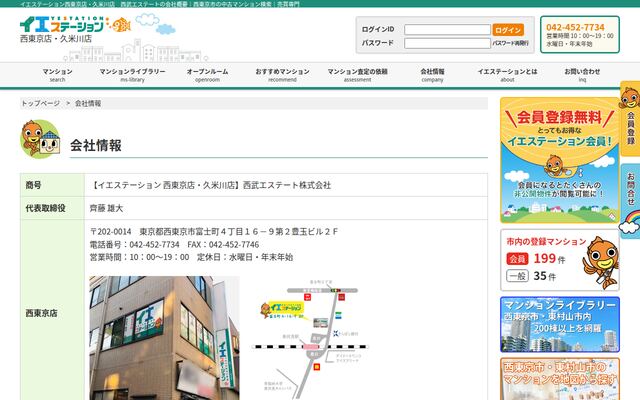Click the red 会員 badge
Screen dimensions: 640x400
(x=517, y=259)
